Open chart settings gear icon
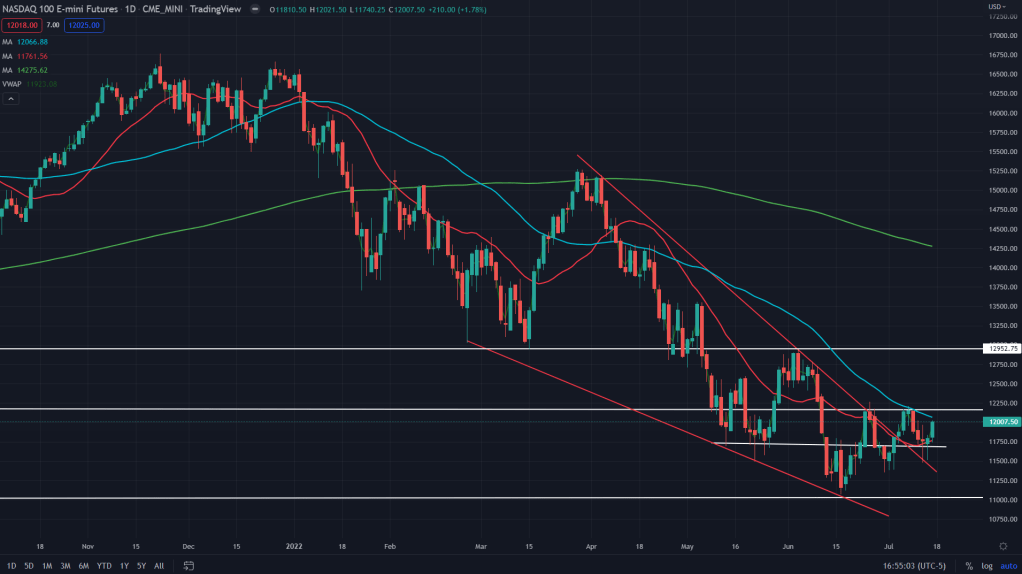 [1002, 546]
